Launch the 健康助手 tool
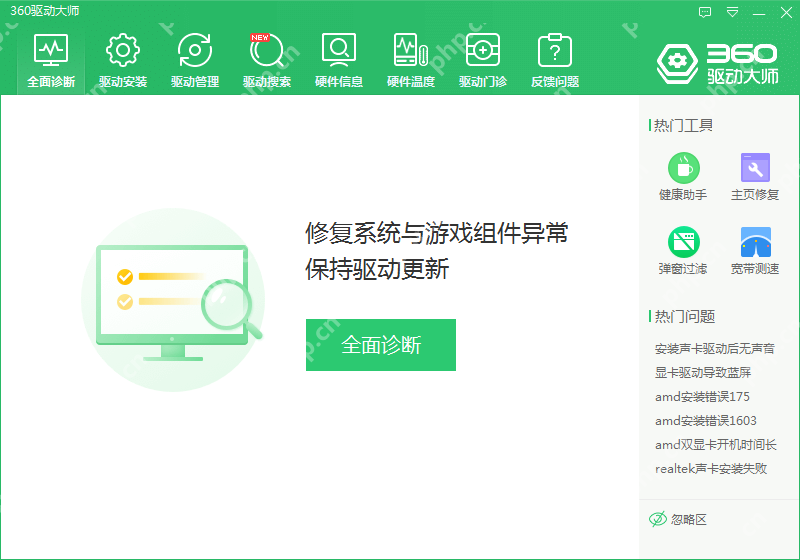This screenshot has height=560, width=800. coord(683,176)
